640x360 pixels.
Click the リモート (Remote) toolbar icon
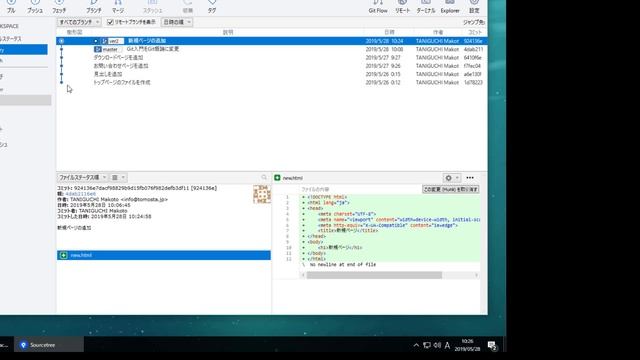[402, 7]
